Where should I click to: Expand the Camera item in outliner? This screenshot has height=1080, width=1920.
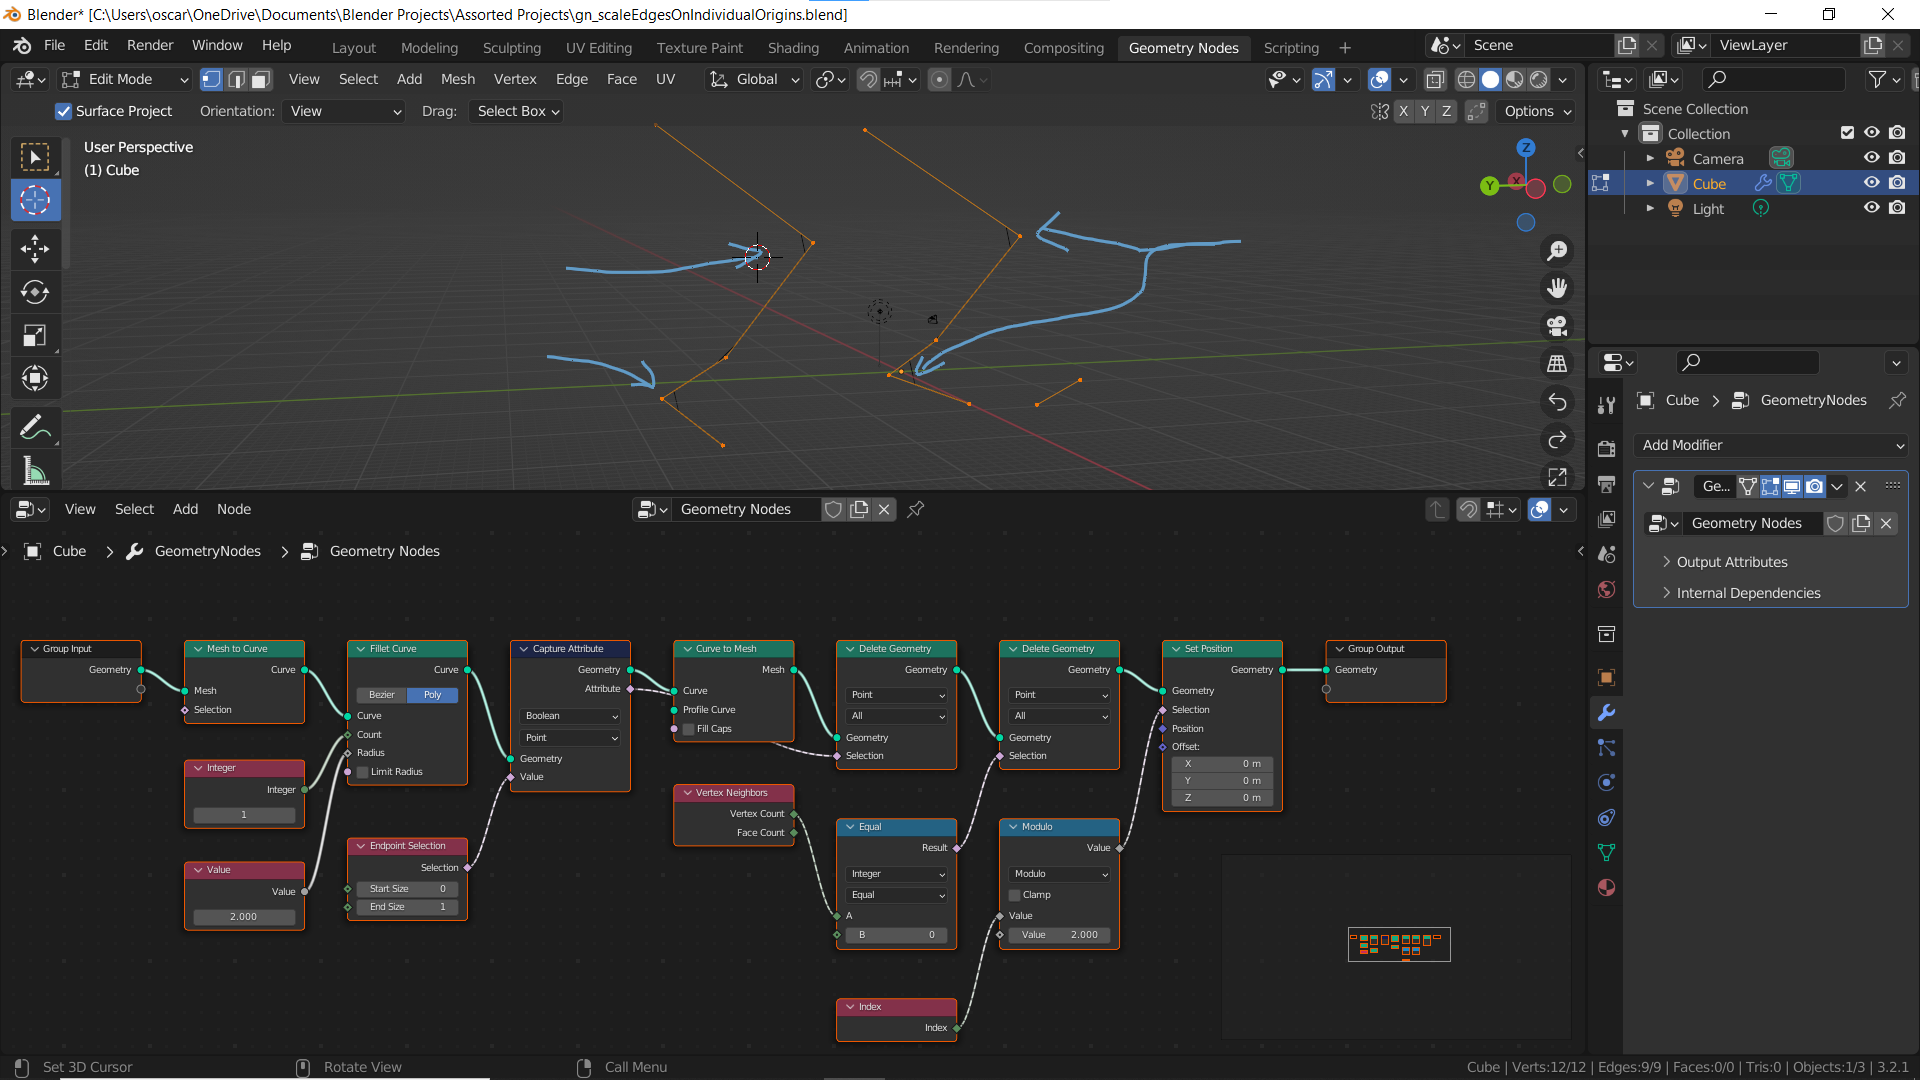click(x=1650, y=158)
